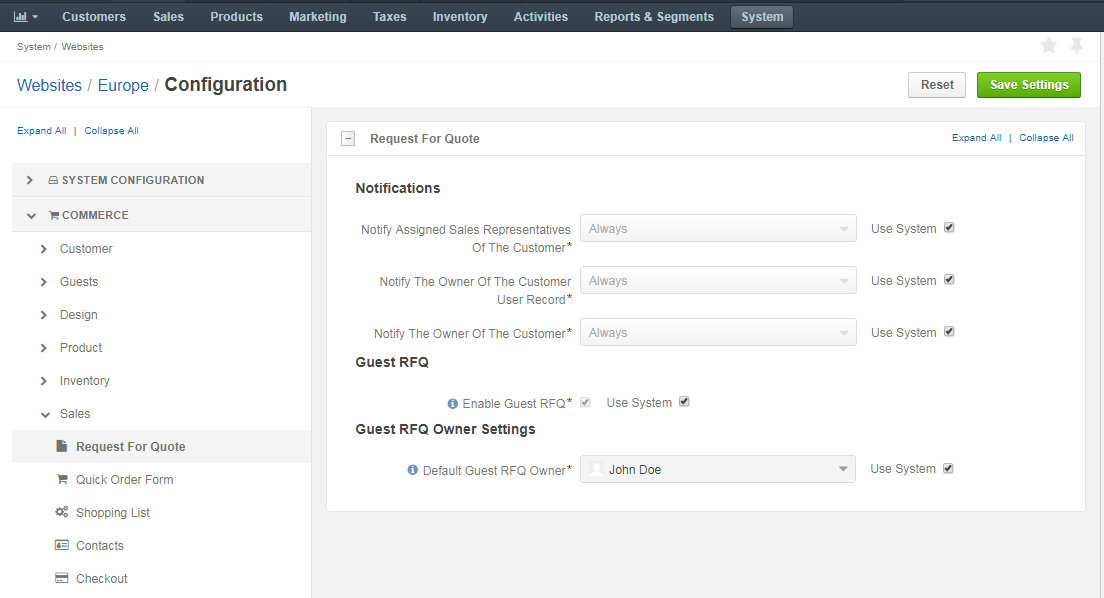Select Contacts tree item
The image size is (1104, 598).
click(x=99, y=546)
